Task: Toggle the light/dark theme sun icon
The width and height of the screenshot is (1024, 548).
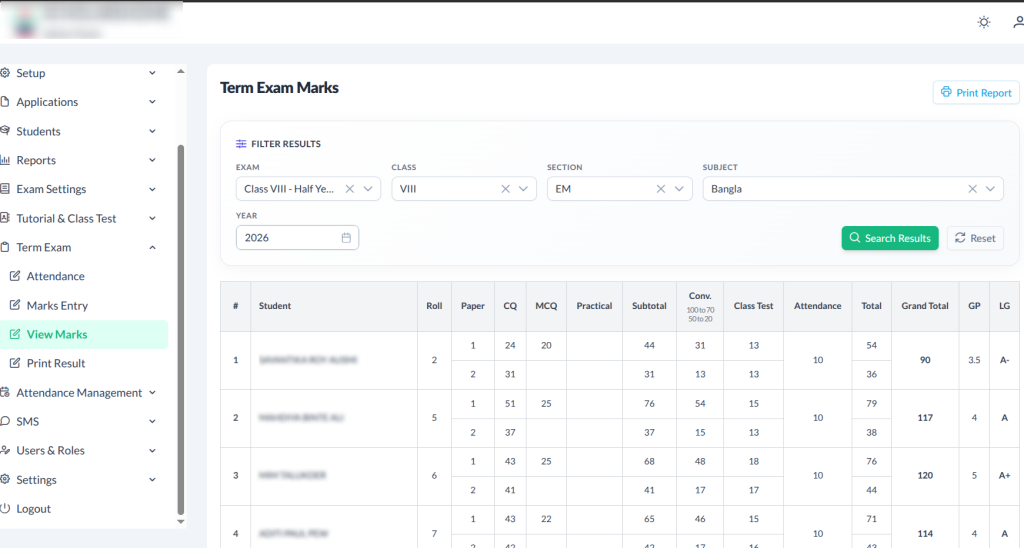Action: 984,22
